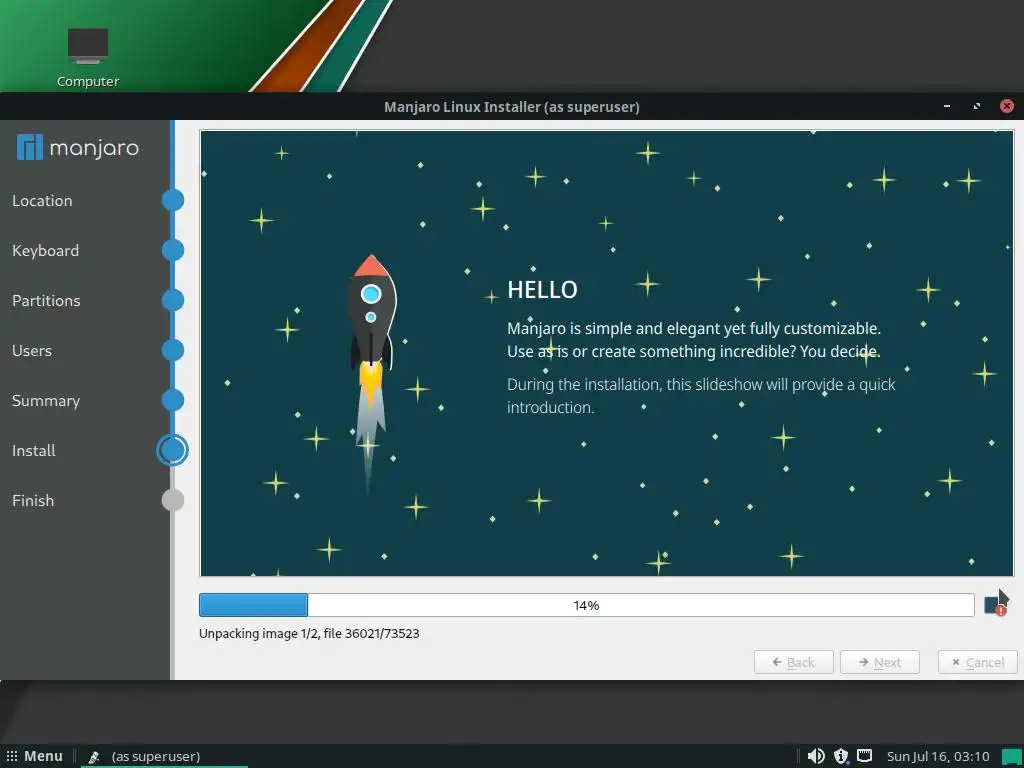Click the Back button
The width and height of the screenshot is (1024, 768).
click(x=793, y=662)
